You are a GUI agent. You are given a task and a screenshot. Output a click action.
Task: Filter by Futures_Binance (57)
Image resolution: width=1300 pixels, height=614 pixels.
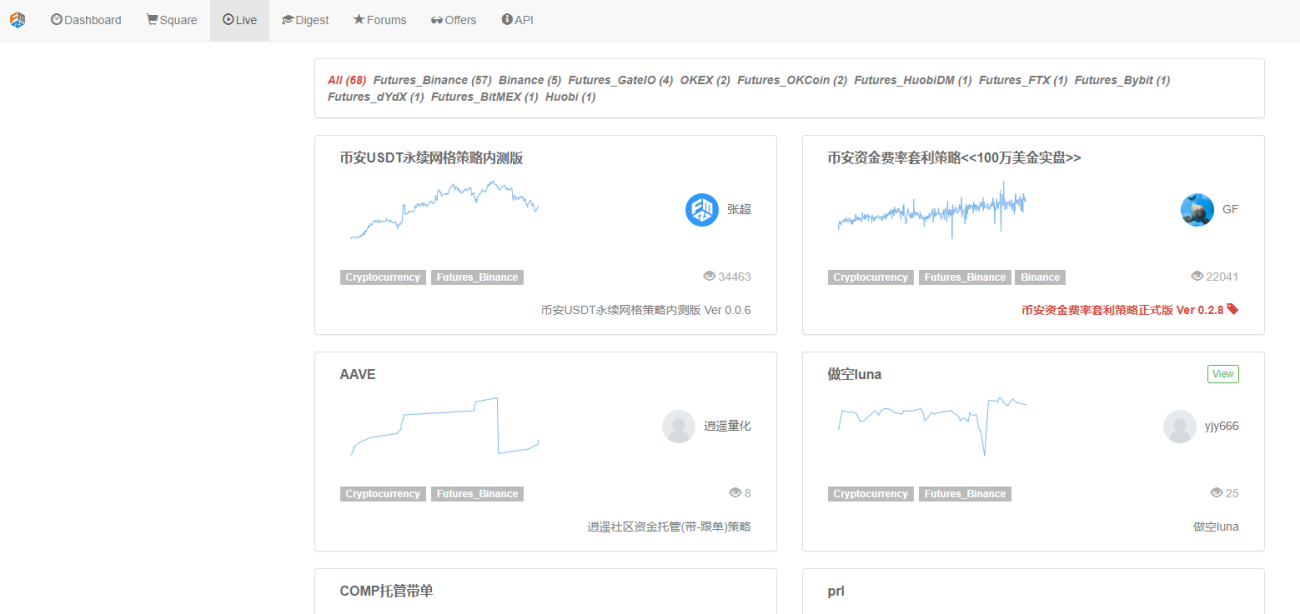432,80
